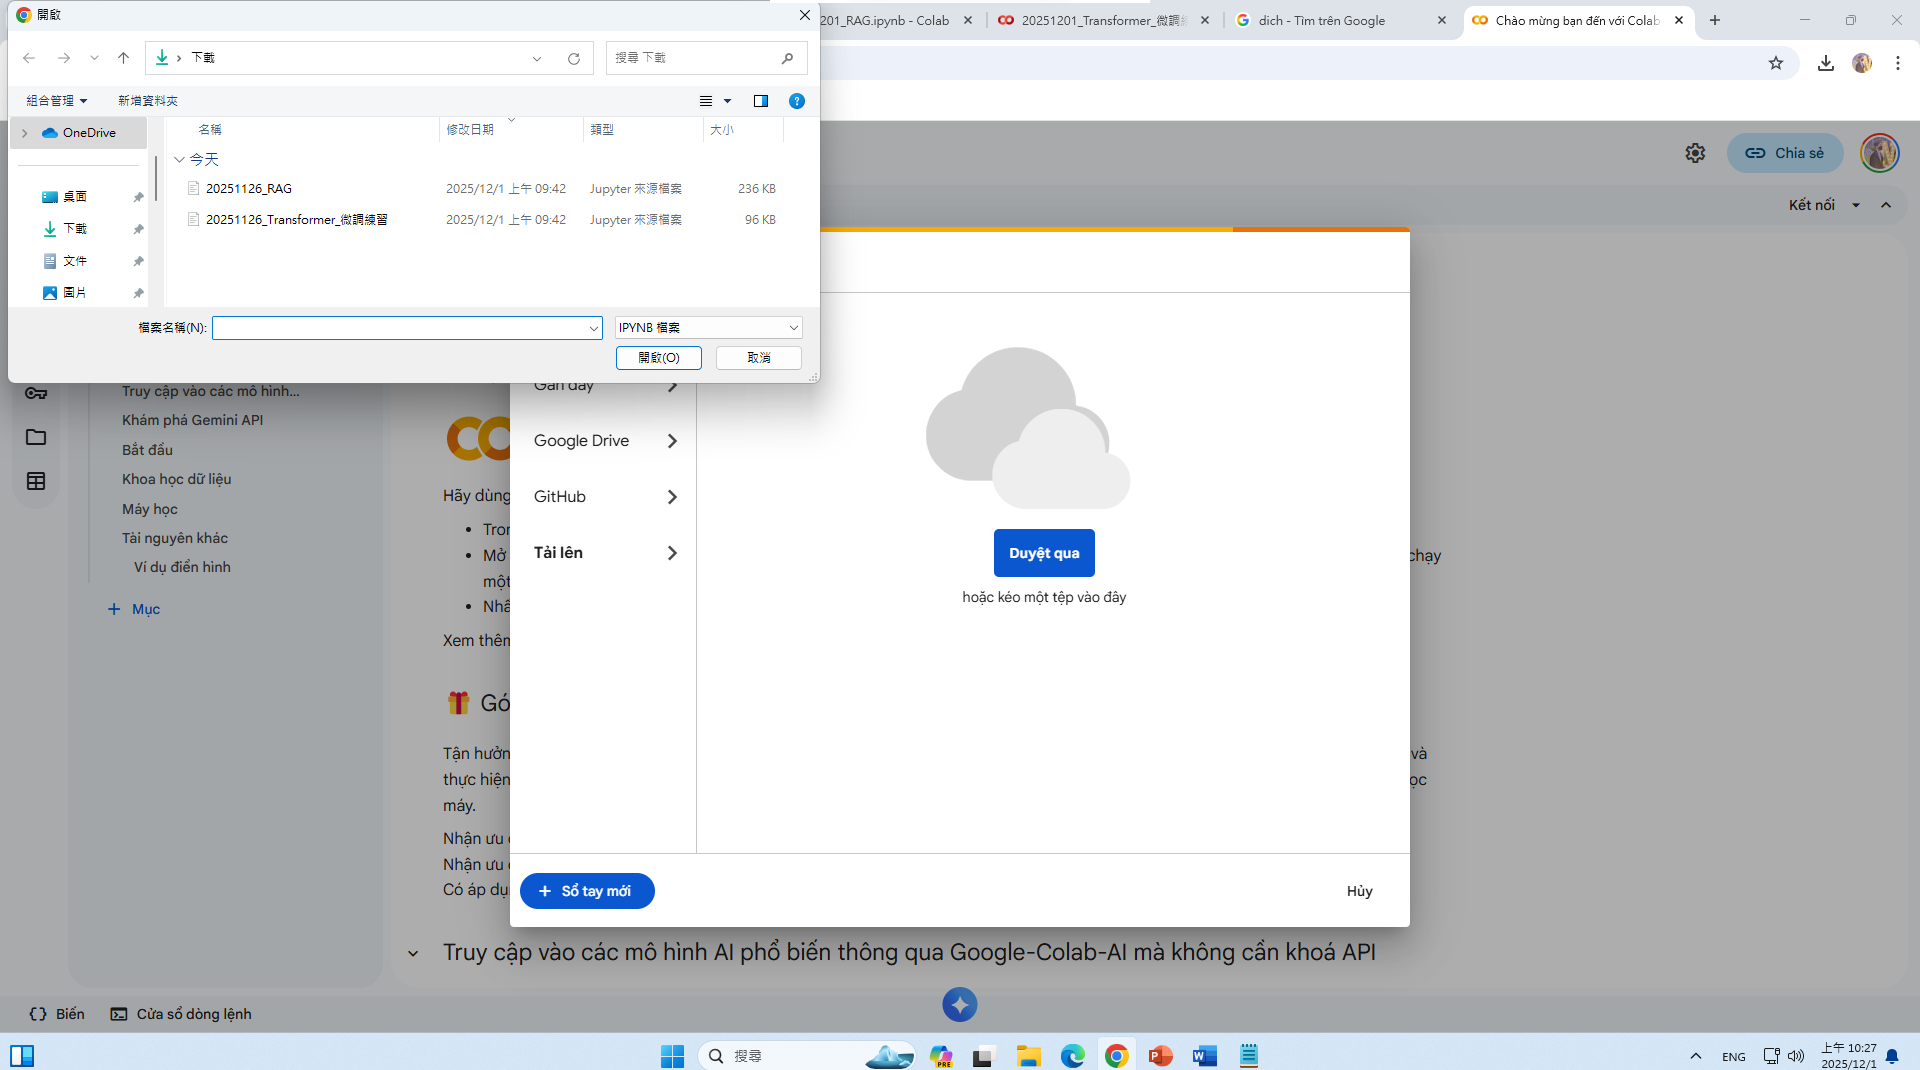Click the file name input field
This screenshot has width=1920, height=1070.
(400, 328)
